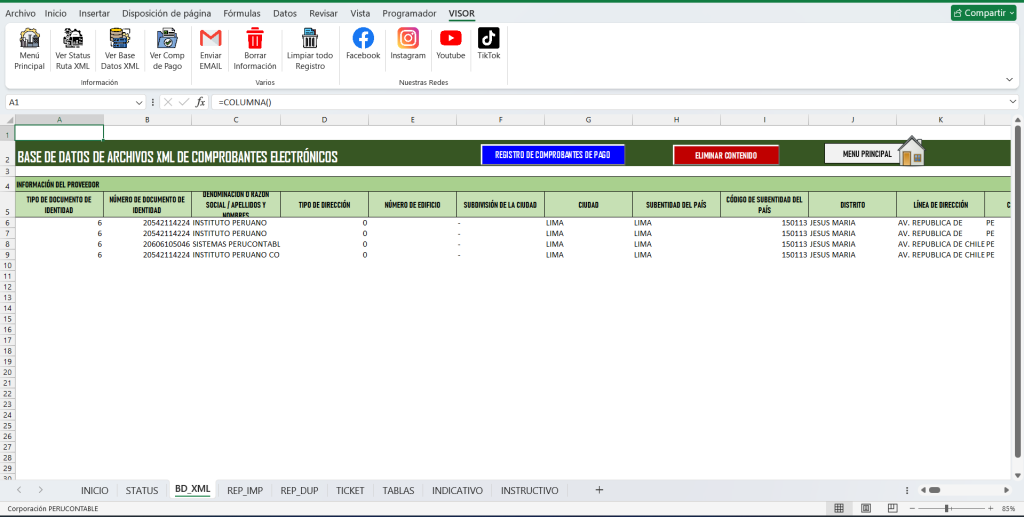Switch to Normal view in status bar

[x=839, y=509]
